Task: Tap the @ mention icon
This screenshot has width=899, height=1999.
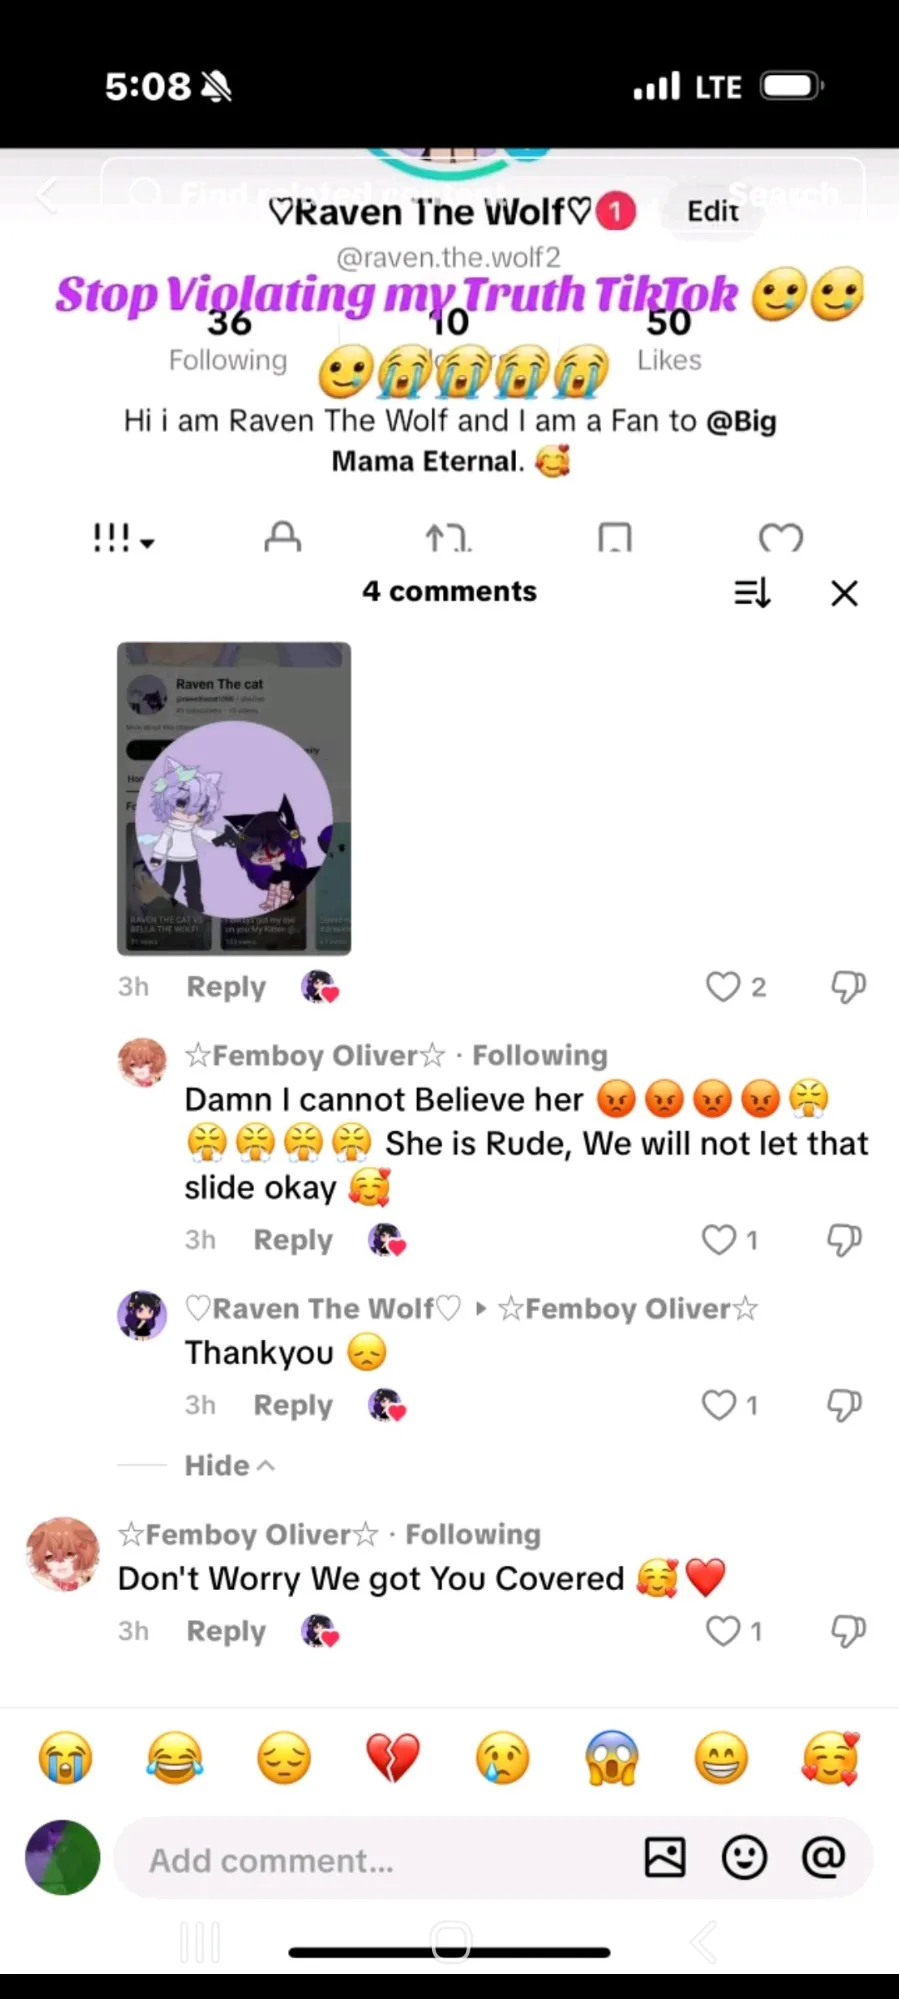Action: (823, 1858)
